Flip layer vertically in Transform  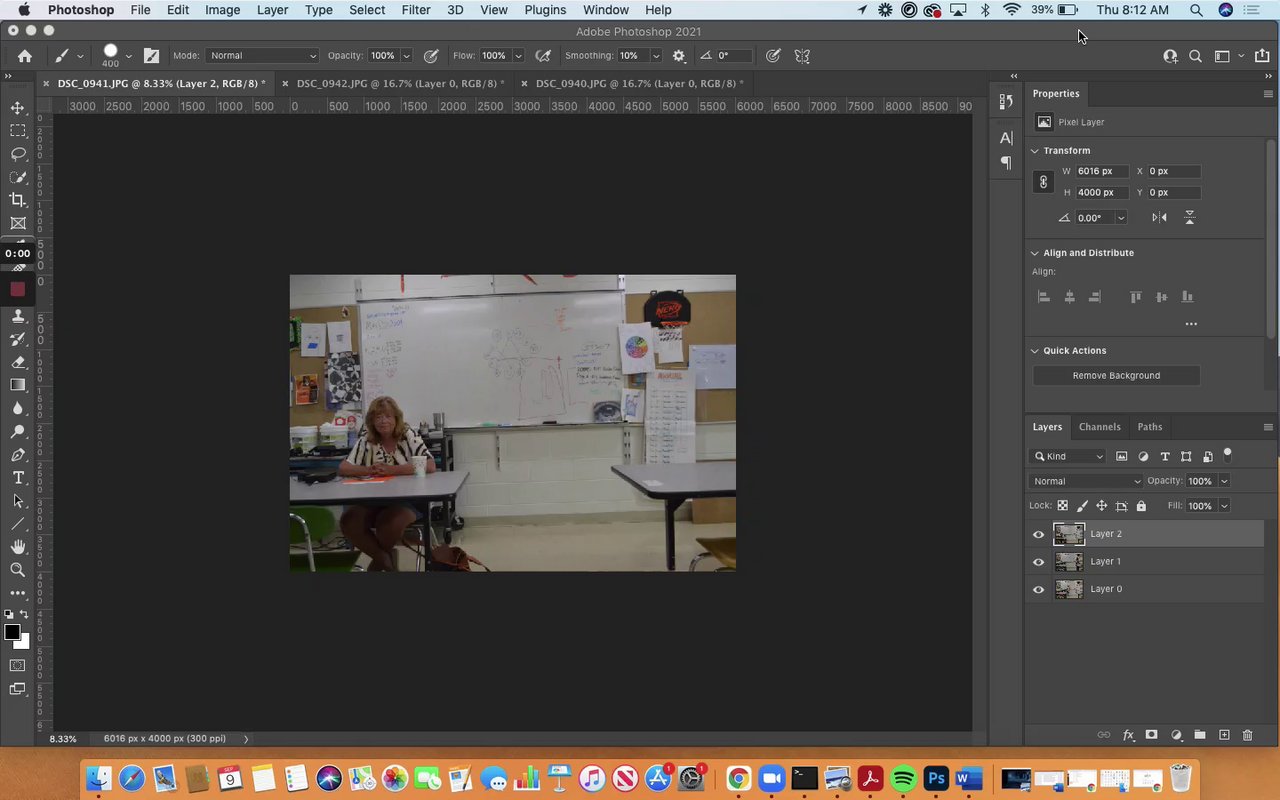click(x=1190, y=217)
